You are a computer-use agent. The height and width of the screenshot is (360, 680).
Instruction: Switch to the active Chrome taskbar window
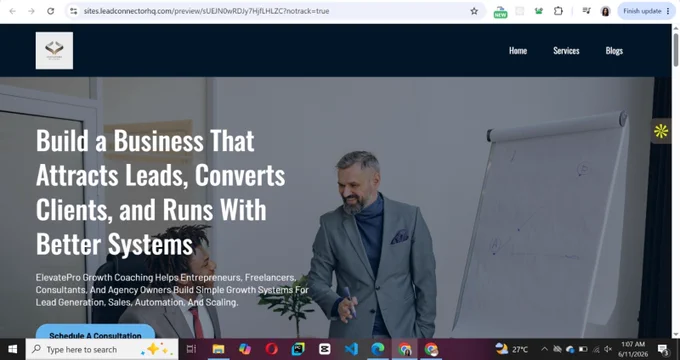tap(405, 349)
